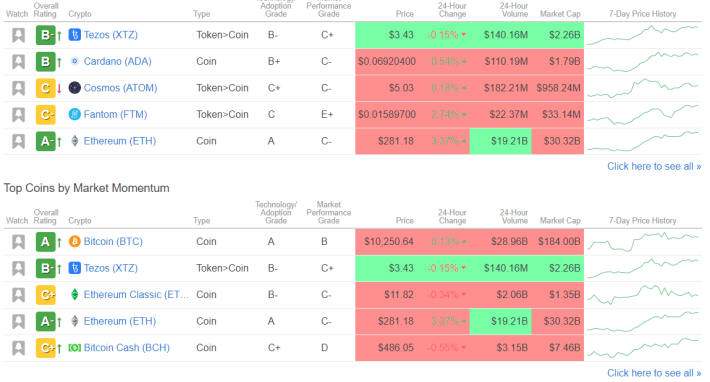Click the C+ rating badge for Bitcoin Cash
This screenshot has width=710, height=382.
[45, 349]
